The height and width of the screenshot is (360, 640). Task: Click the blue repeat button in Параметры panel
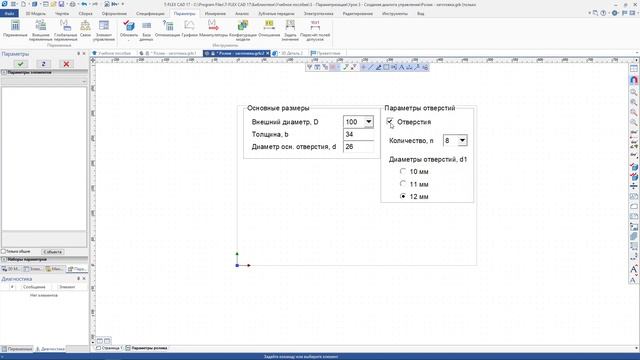pyautogui.click(x=43, y=64)
